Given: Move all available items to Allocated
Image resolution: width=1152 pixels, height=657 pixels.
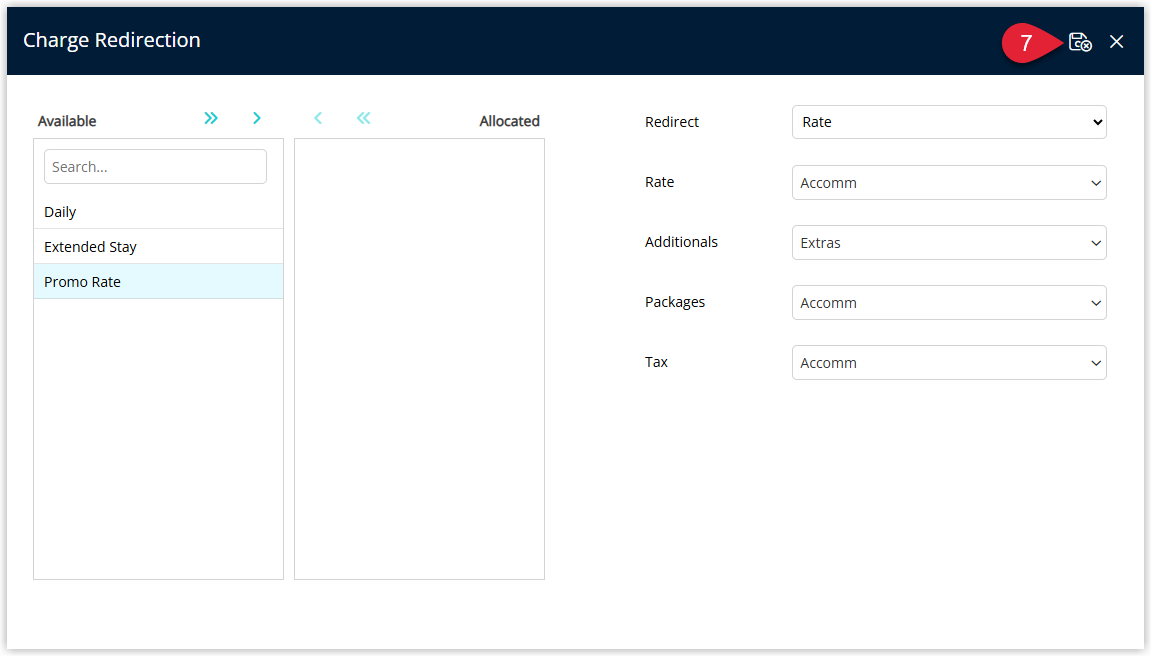Looking at the screenshot, I should click(x=211, y=118).
